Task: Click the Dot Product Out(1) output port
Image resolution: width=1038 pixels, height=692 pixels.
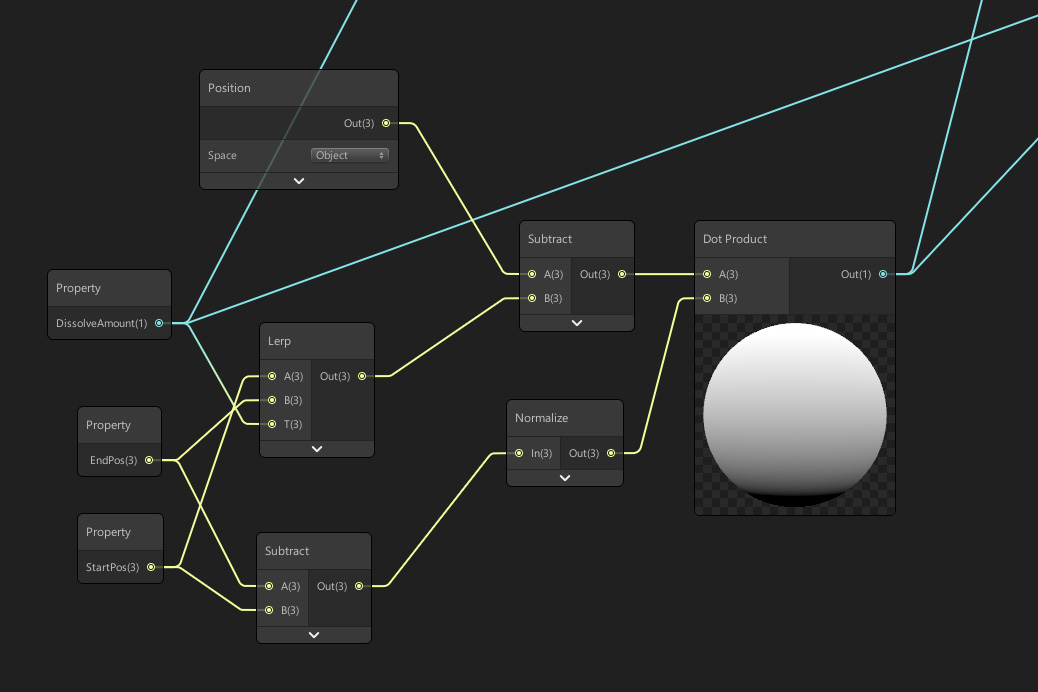Action: [882, 274]
